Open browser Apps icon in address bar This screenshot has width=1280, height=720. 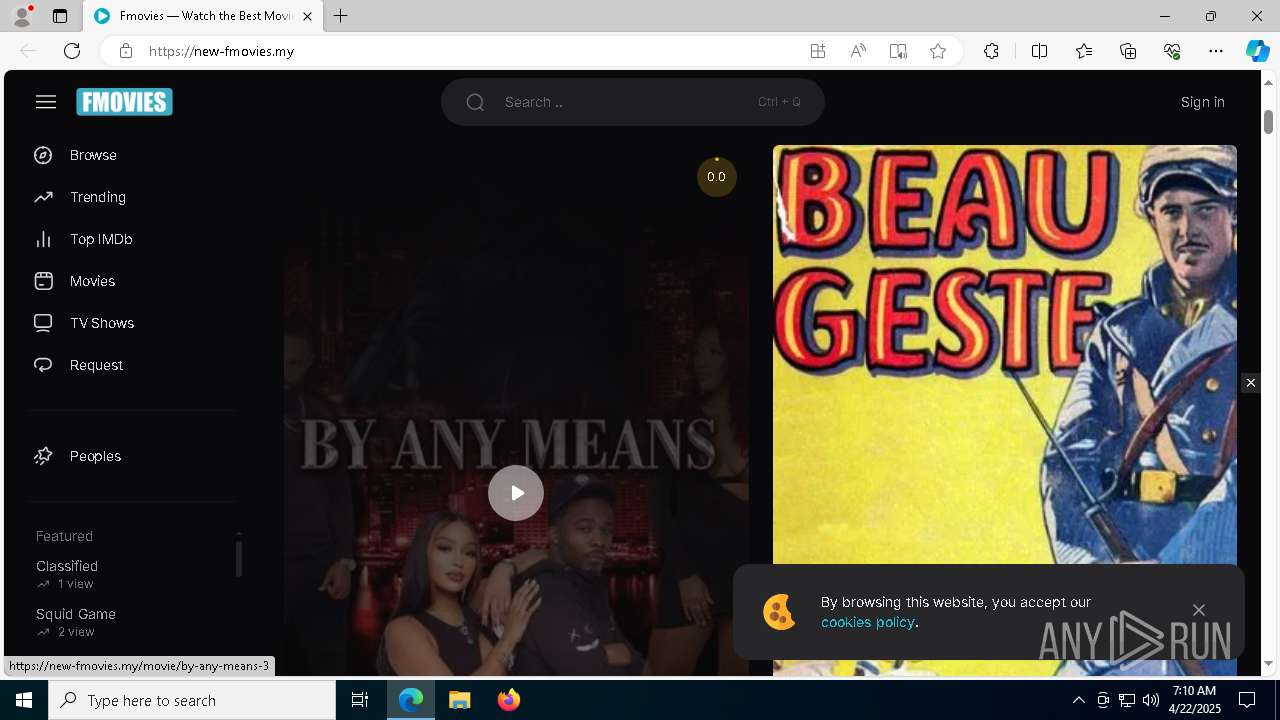coord(818,51)
